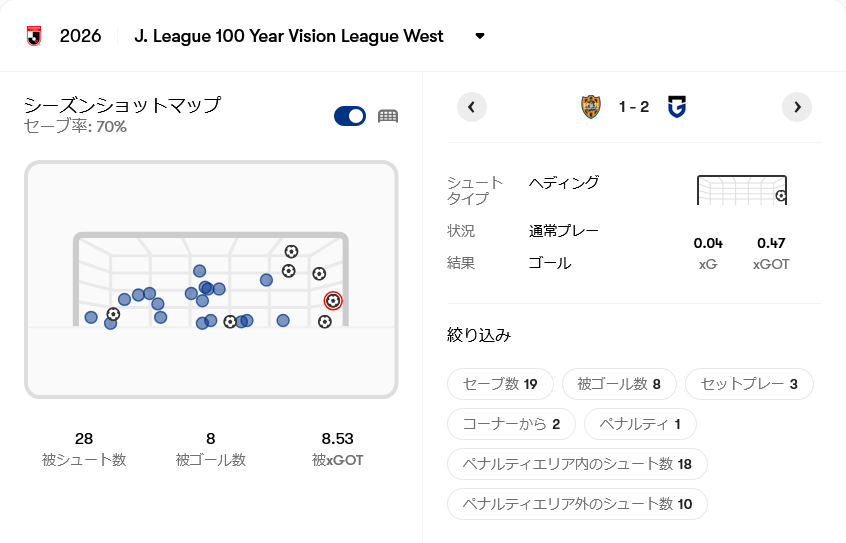Viewport: 846px width, 543px height.
Task: Filter by コーナーから 2
Action: (511, 424)
